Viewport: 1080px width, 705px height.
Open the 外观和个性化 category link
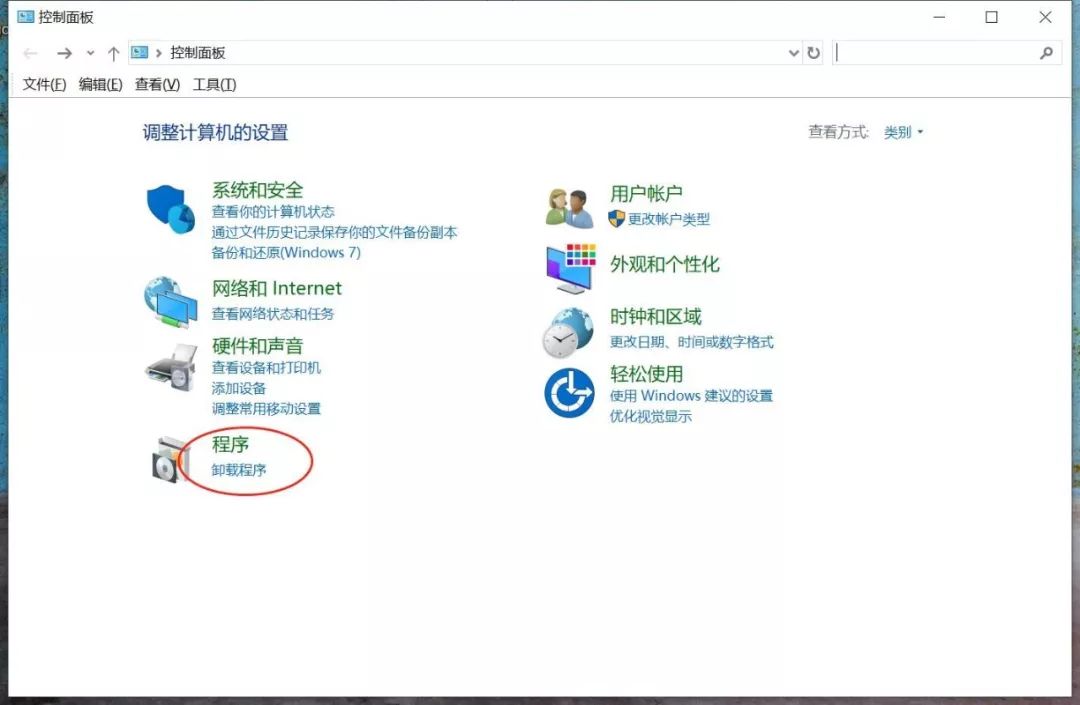[x=664, y=264]
